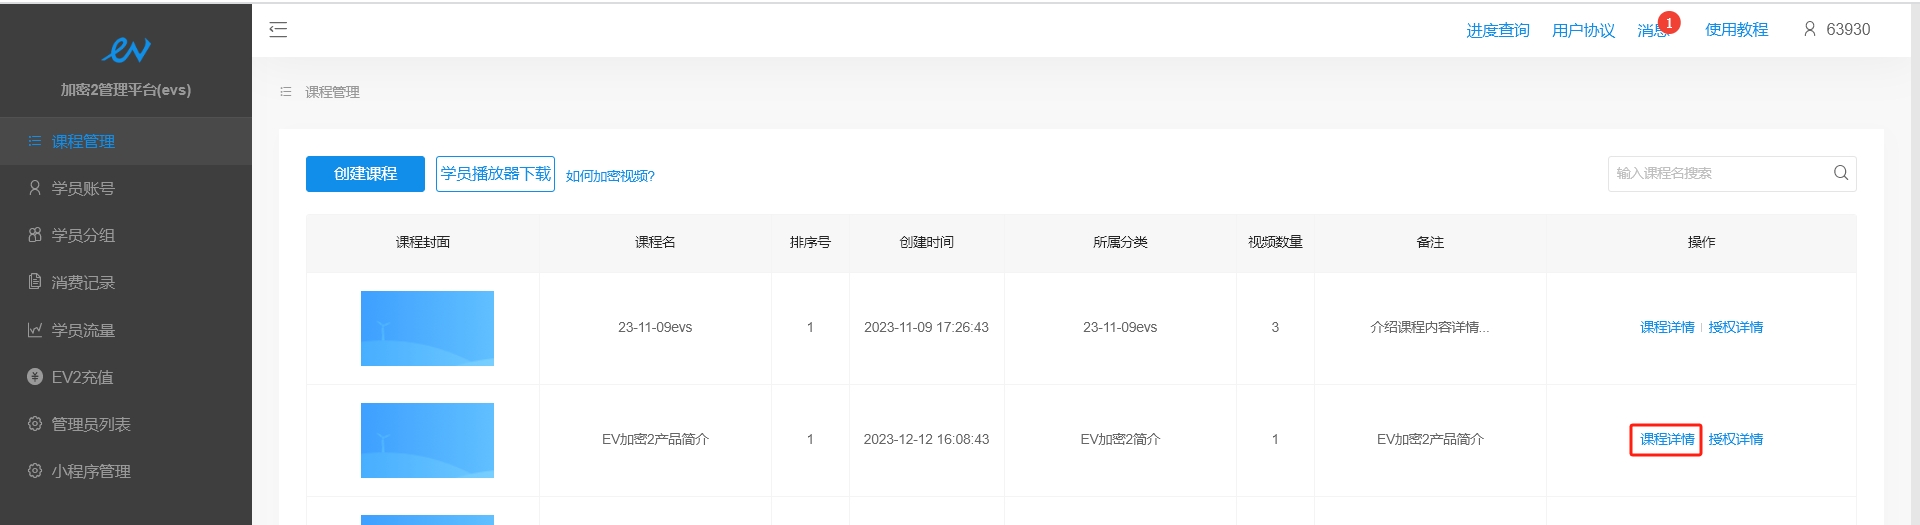The height and width of the screenshot is (525, 1920).
Task: Collapse the sidebar with the menu fold icon
Action: (278, 30)
